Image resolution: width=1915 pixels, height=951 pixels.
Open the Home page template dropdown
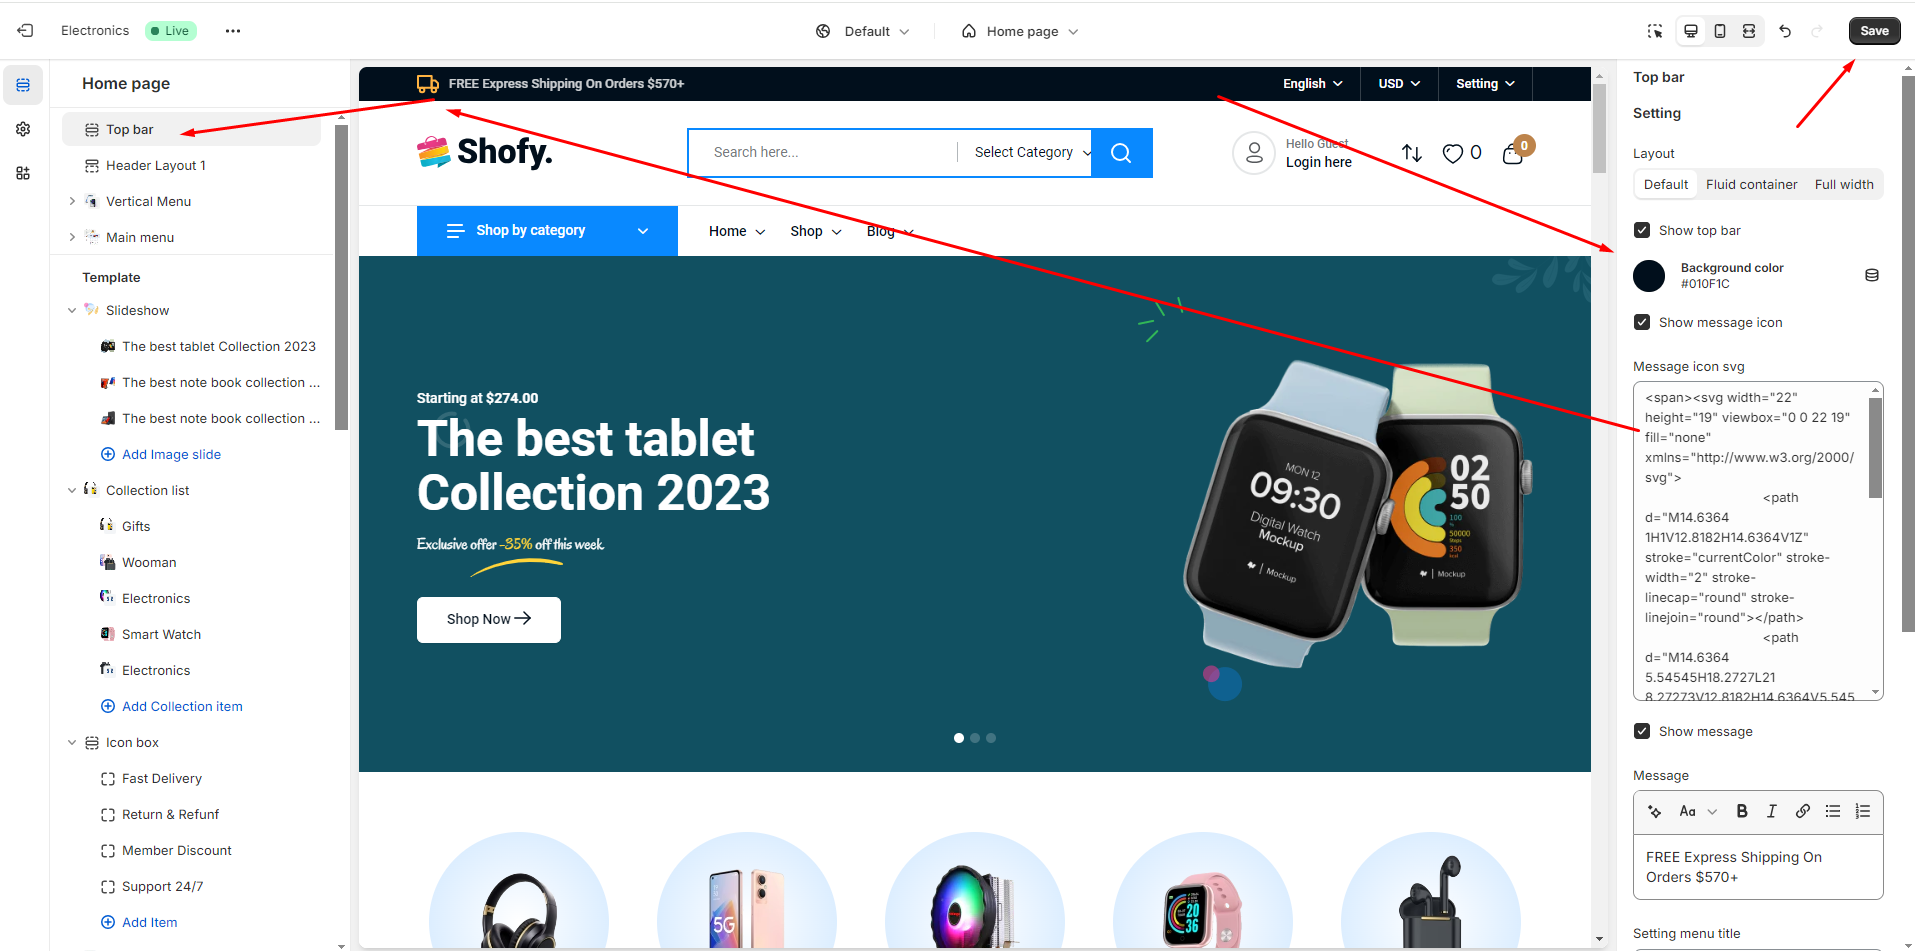coord(1020,31)
